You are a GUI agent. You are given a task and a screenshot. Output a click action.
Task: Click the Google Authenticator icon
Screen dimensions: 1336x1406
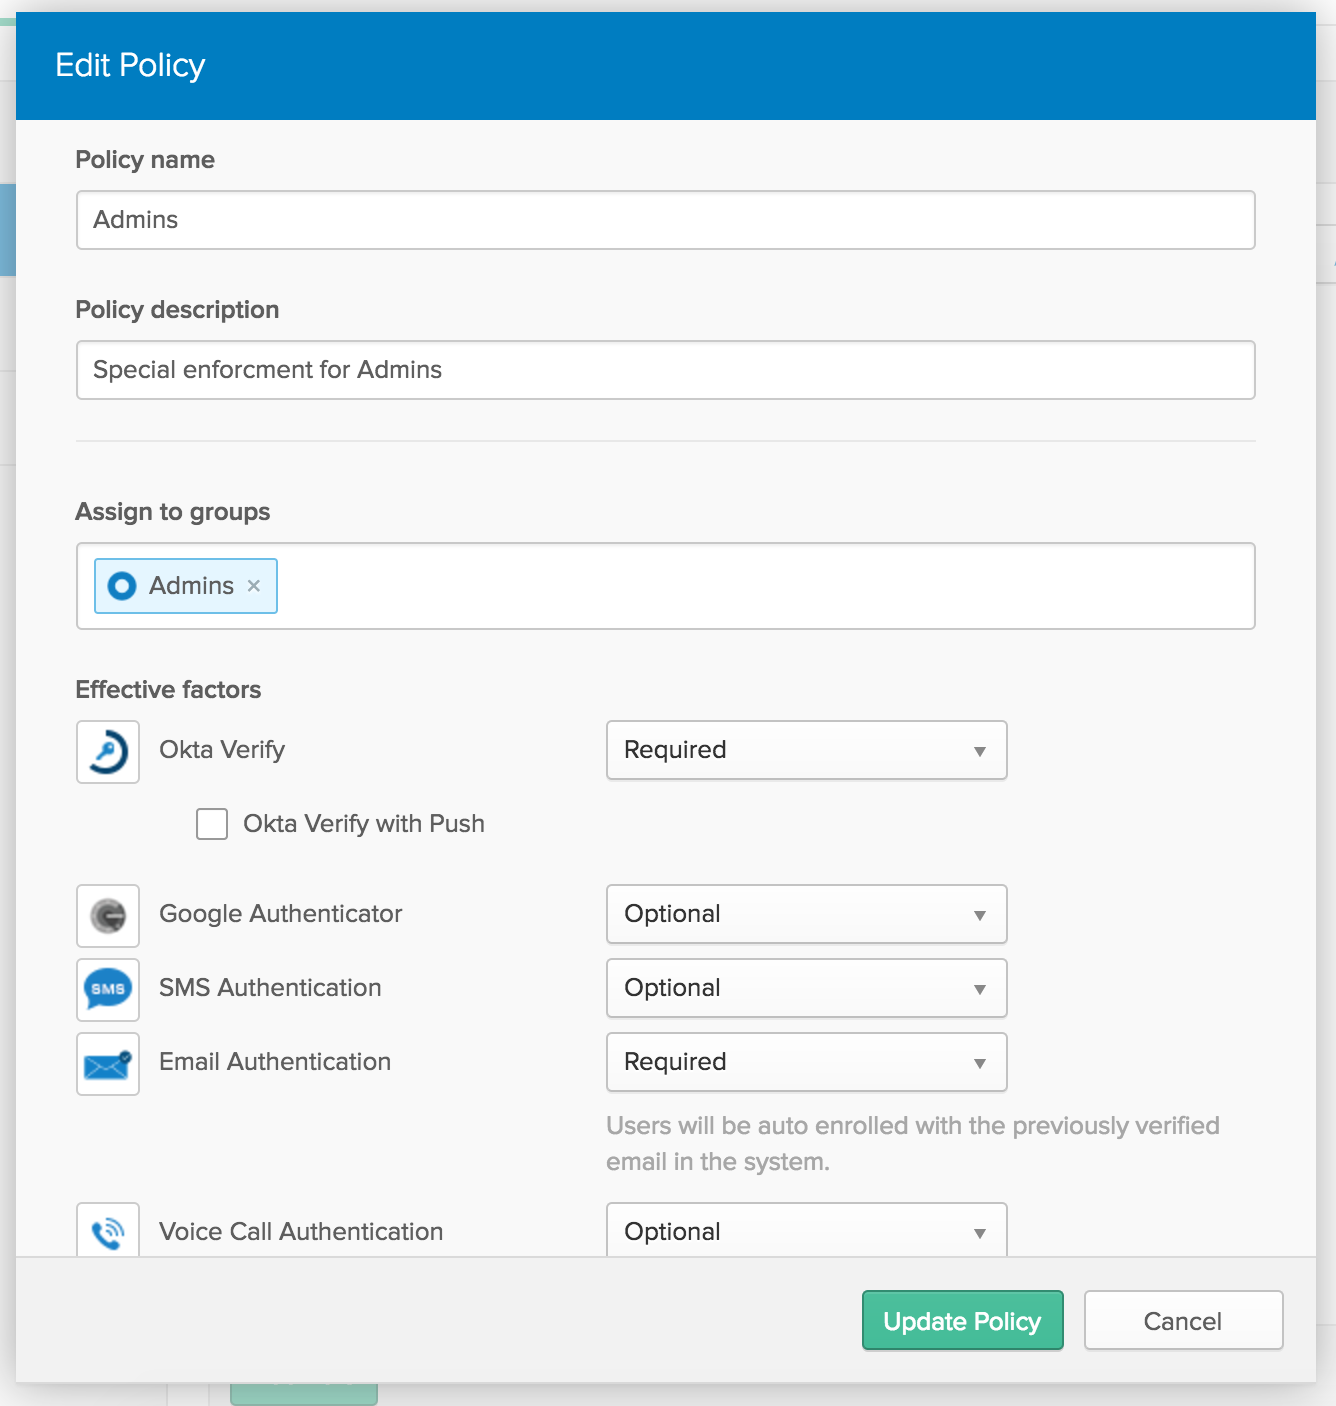tap(108, 915)
